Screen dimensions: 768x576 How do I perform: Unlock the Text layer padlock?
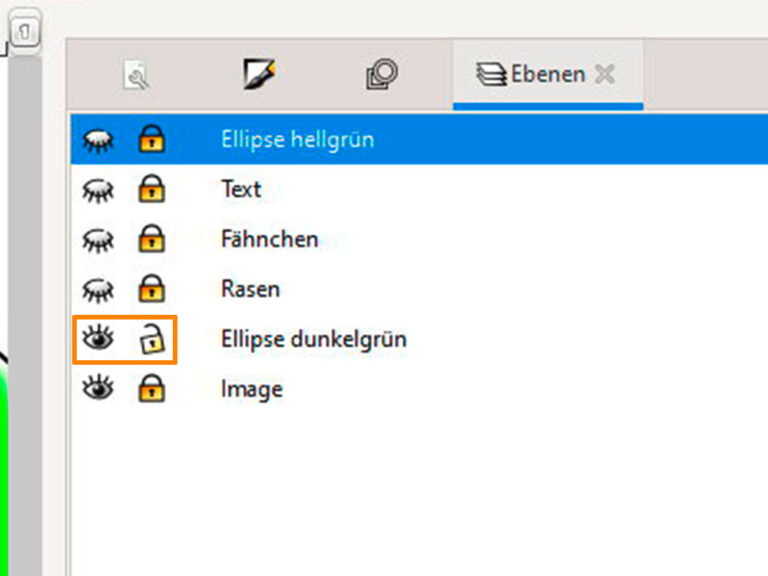(152, 189)
